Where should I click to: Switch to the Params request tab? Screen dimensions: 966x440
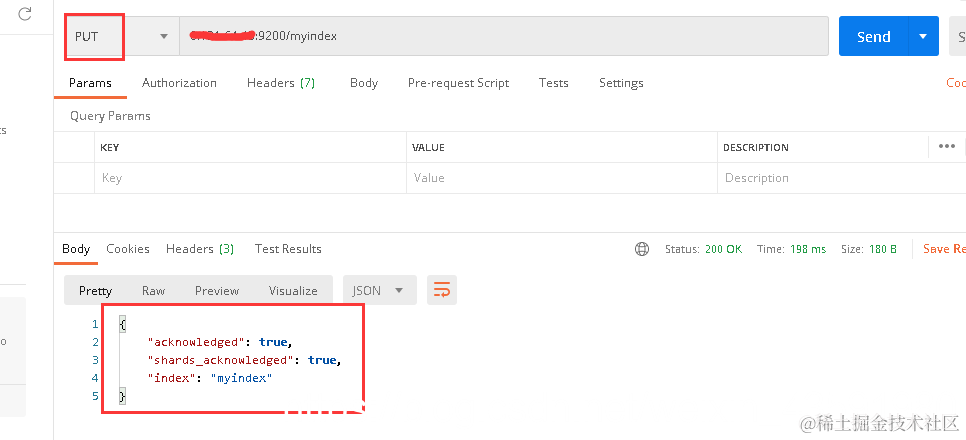(90, 83)
